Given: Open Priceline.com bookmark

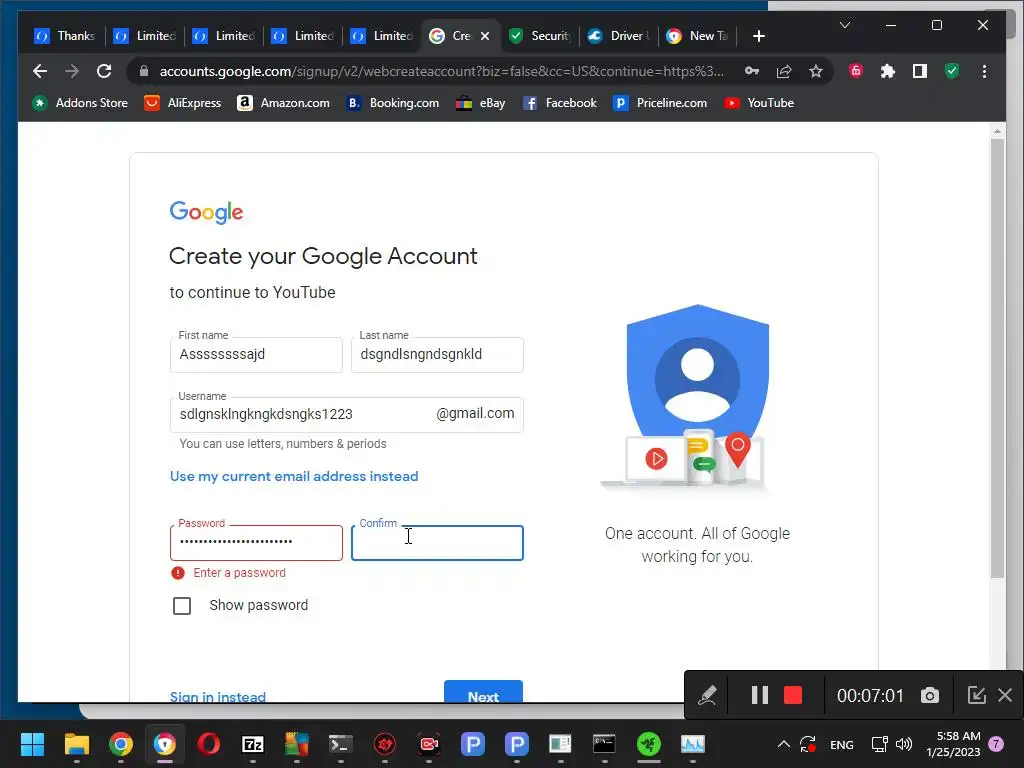Looking at the screenshot, I should click(x=660, y=103).
